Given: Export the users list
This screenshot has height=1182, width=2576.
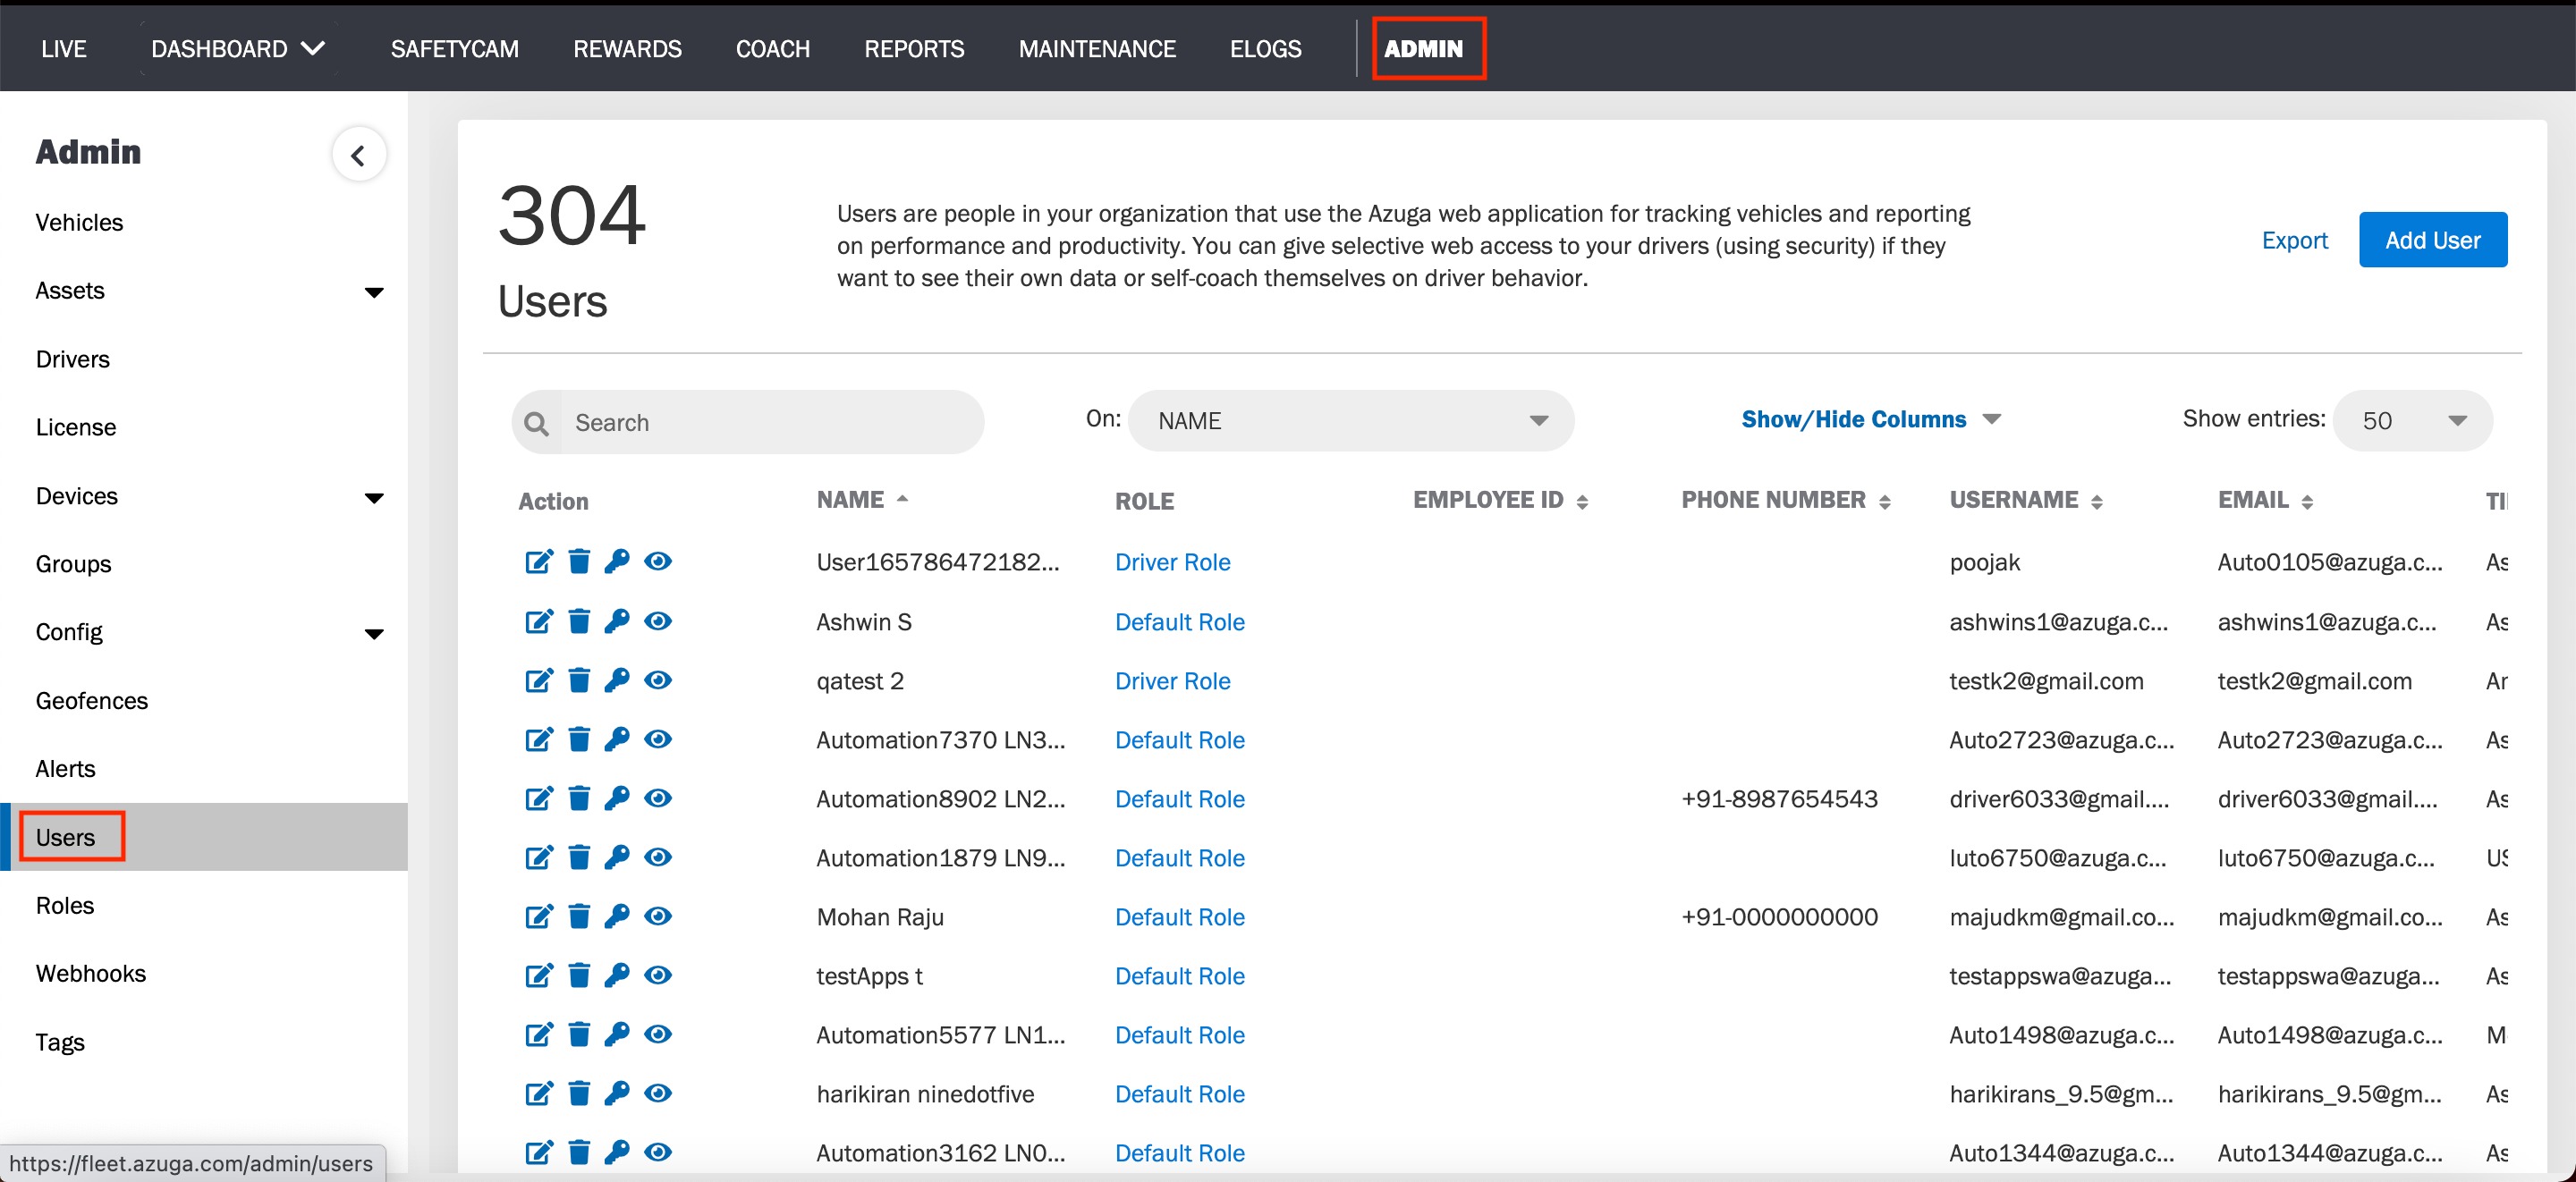Looking at the screenshot, I should point(2294,240).
